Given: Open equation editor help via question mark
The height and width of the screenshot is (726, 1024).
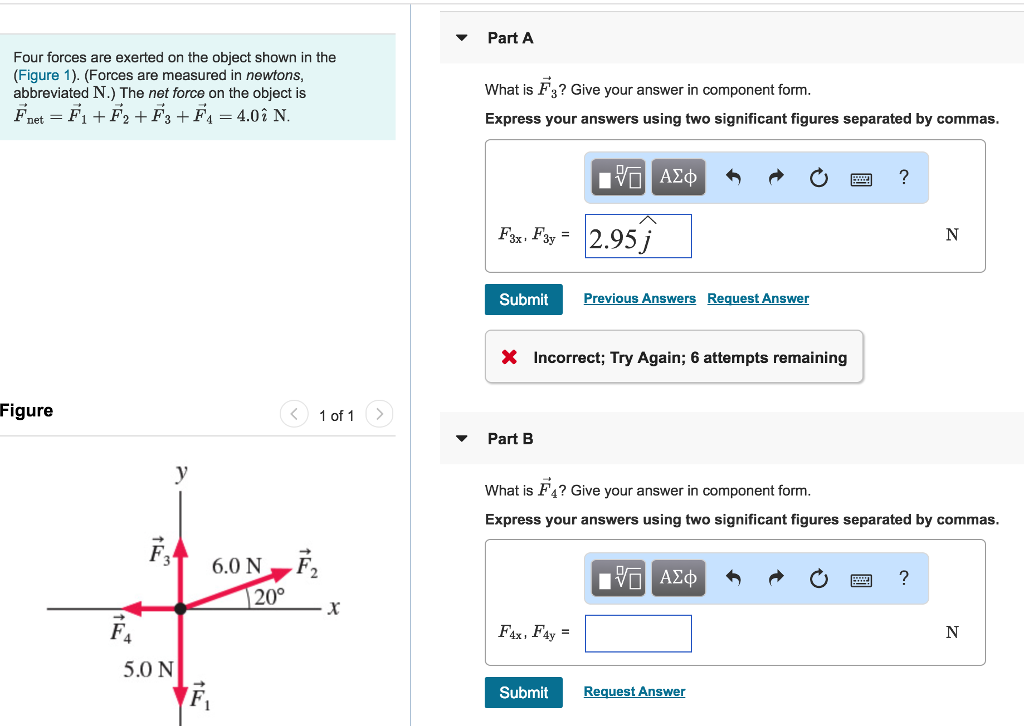Looking at the screenshot, I should (x=903, y=177).
